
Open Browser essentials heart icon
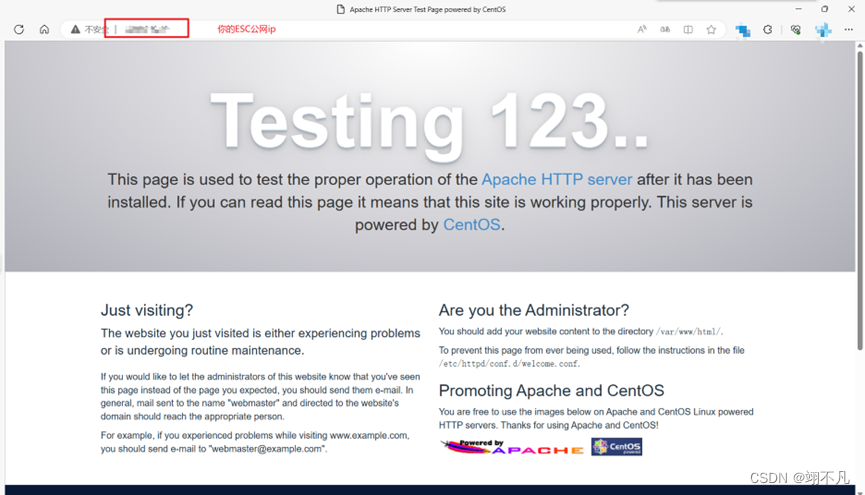pyautogui.click(x=795, y=29)
